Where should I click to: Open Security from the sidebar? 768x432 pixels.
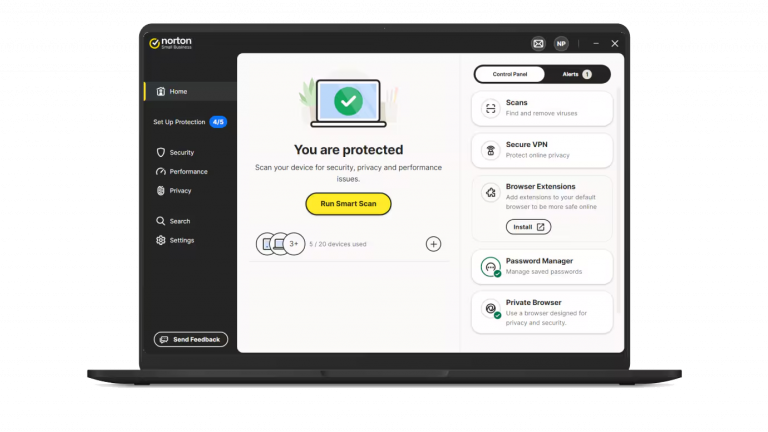181,152
